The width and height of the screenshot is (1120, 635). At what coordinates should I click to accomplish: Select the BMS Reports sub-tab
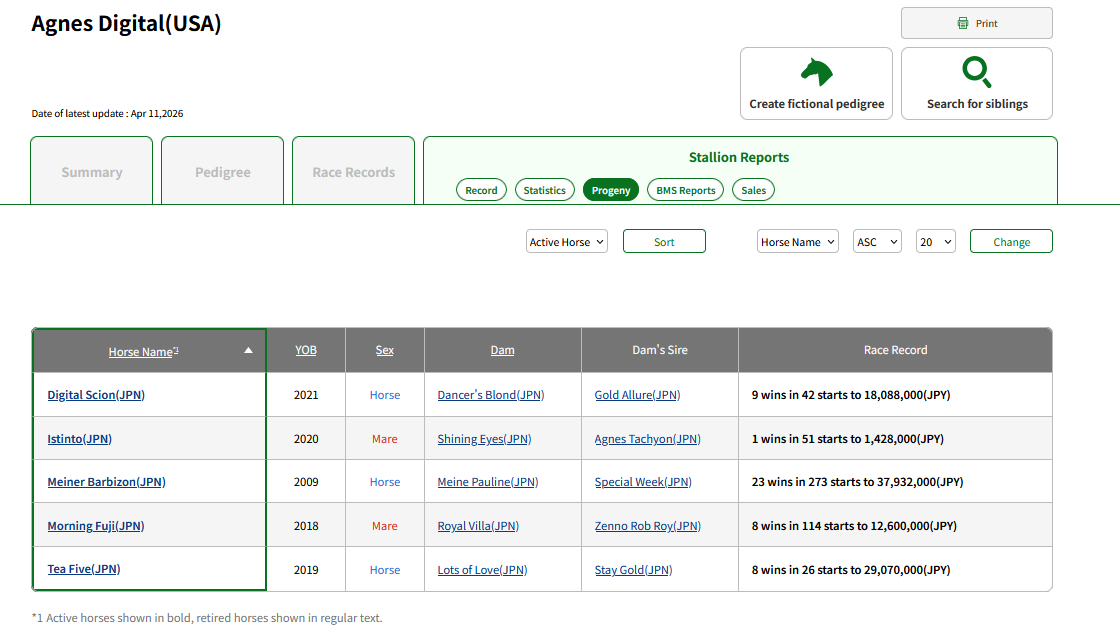click(x=686, y=190)
